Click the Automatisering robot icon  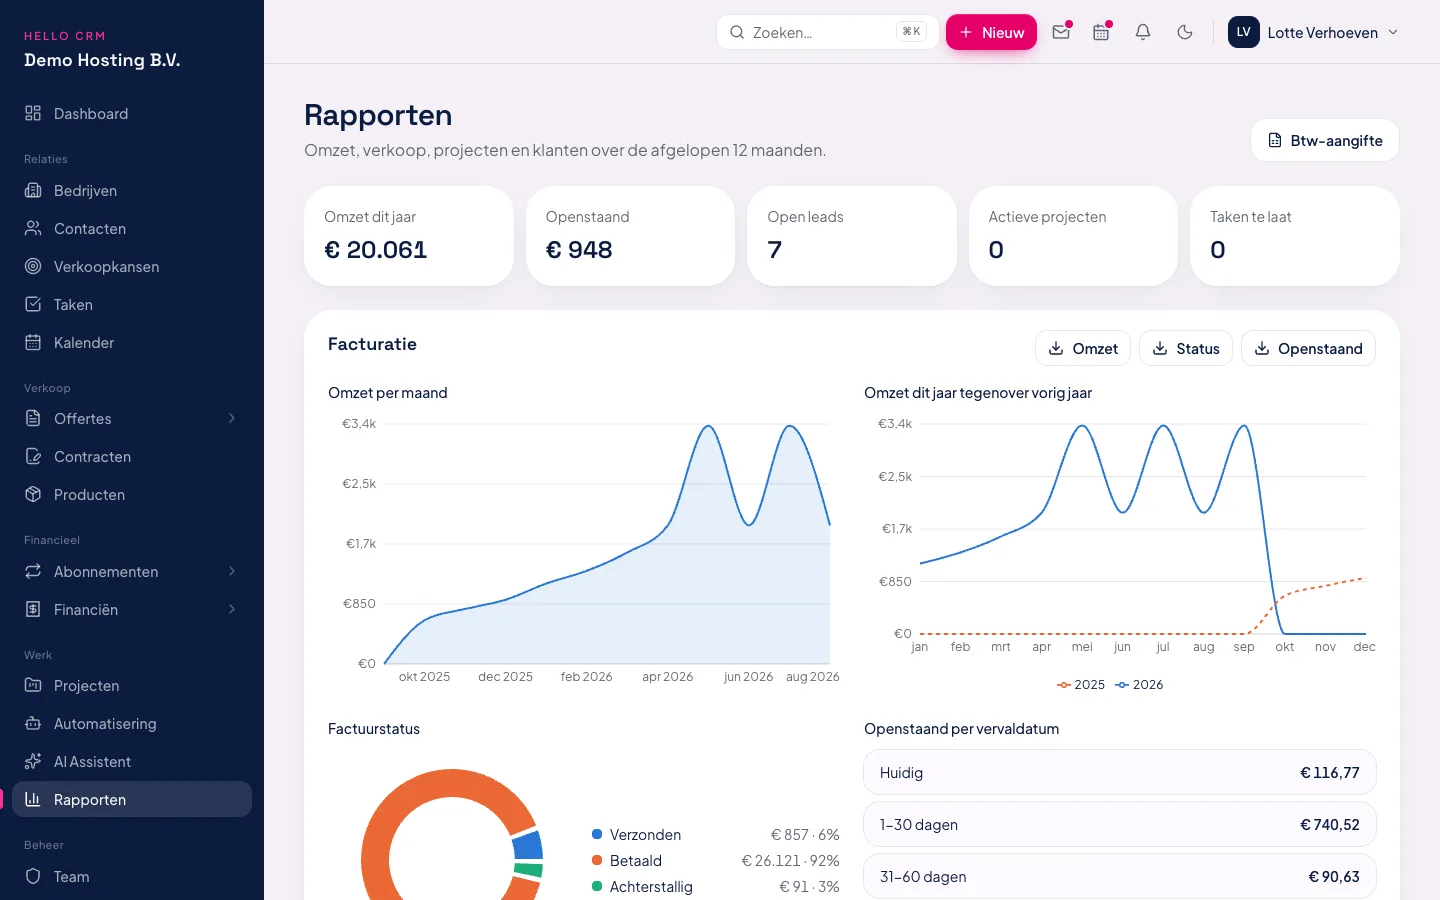[x=33, y=723]
